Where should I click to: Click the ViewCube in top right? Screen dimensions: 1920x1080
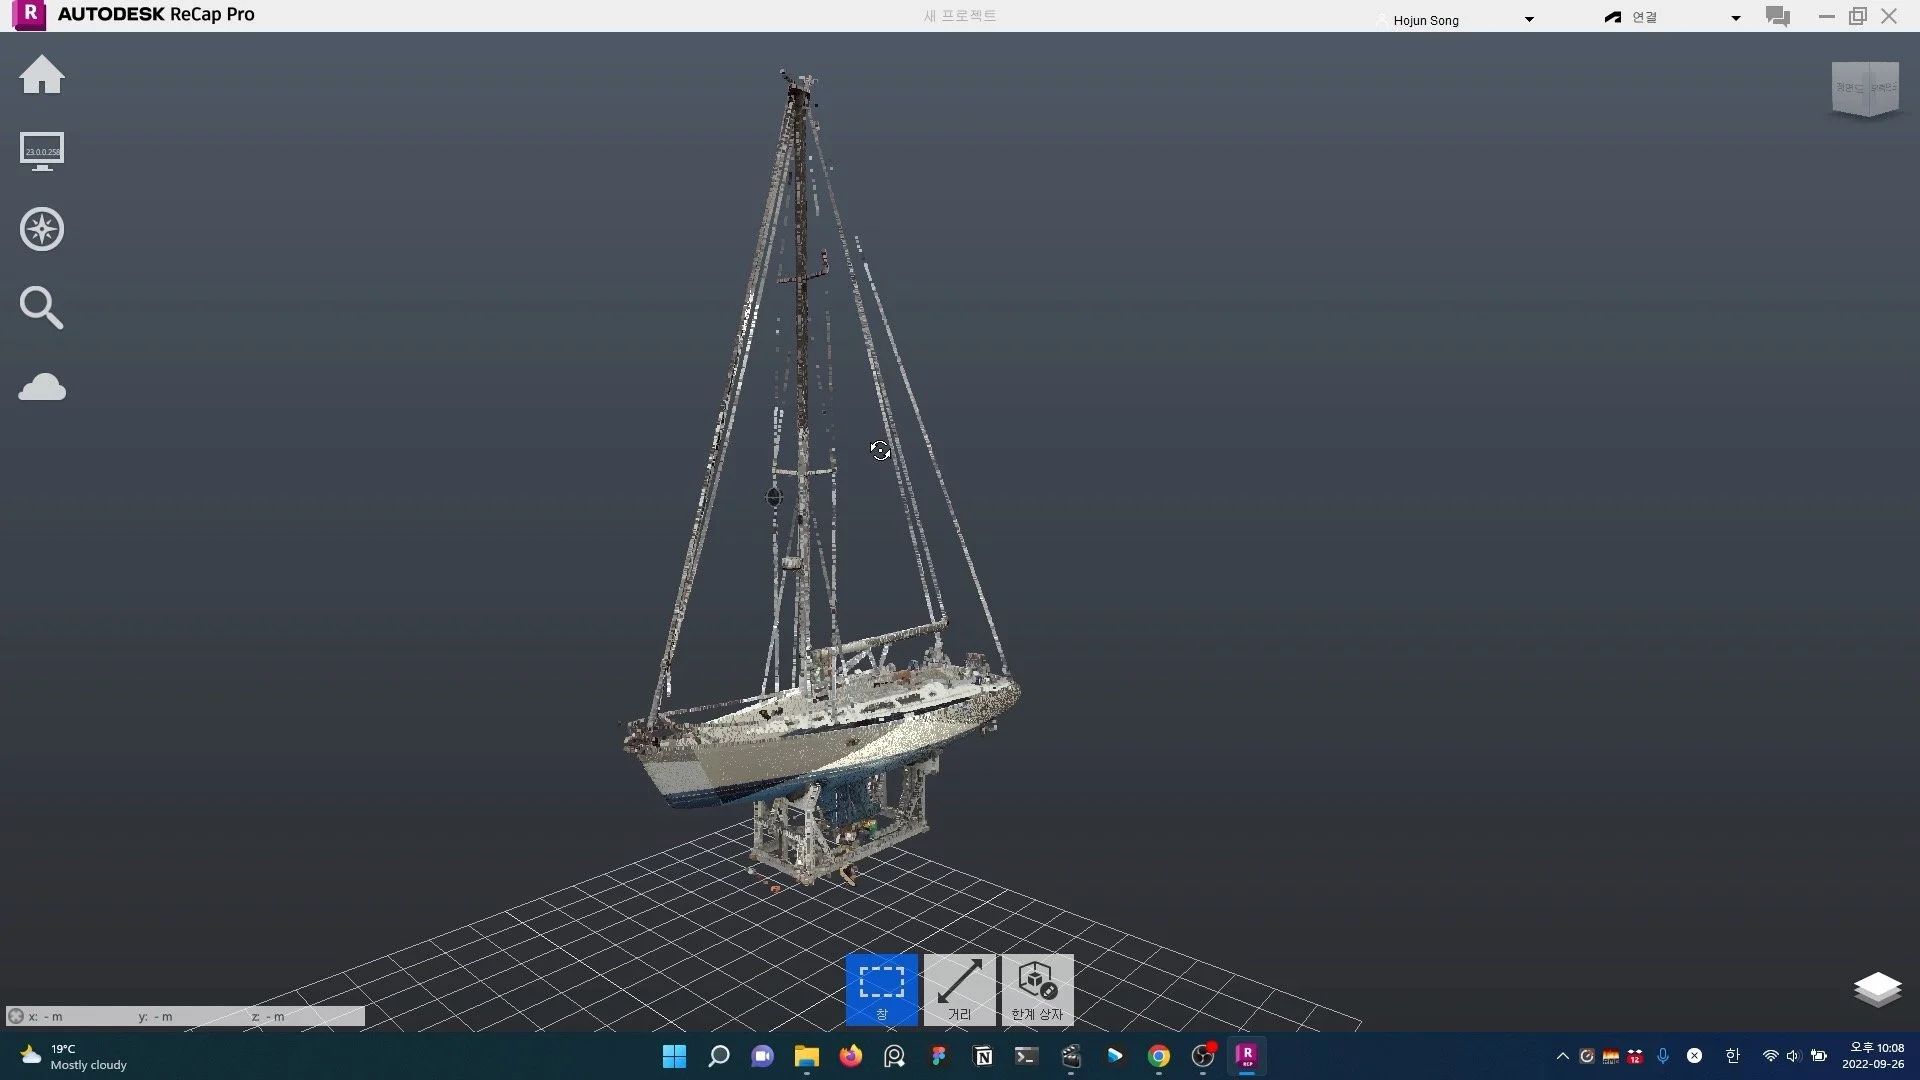point(1865,89)
